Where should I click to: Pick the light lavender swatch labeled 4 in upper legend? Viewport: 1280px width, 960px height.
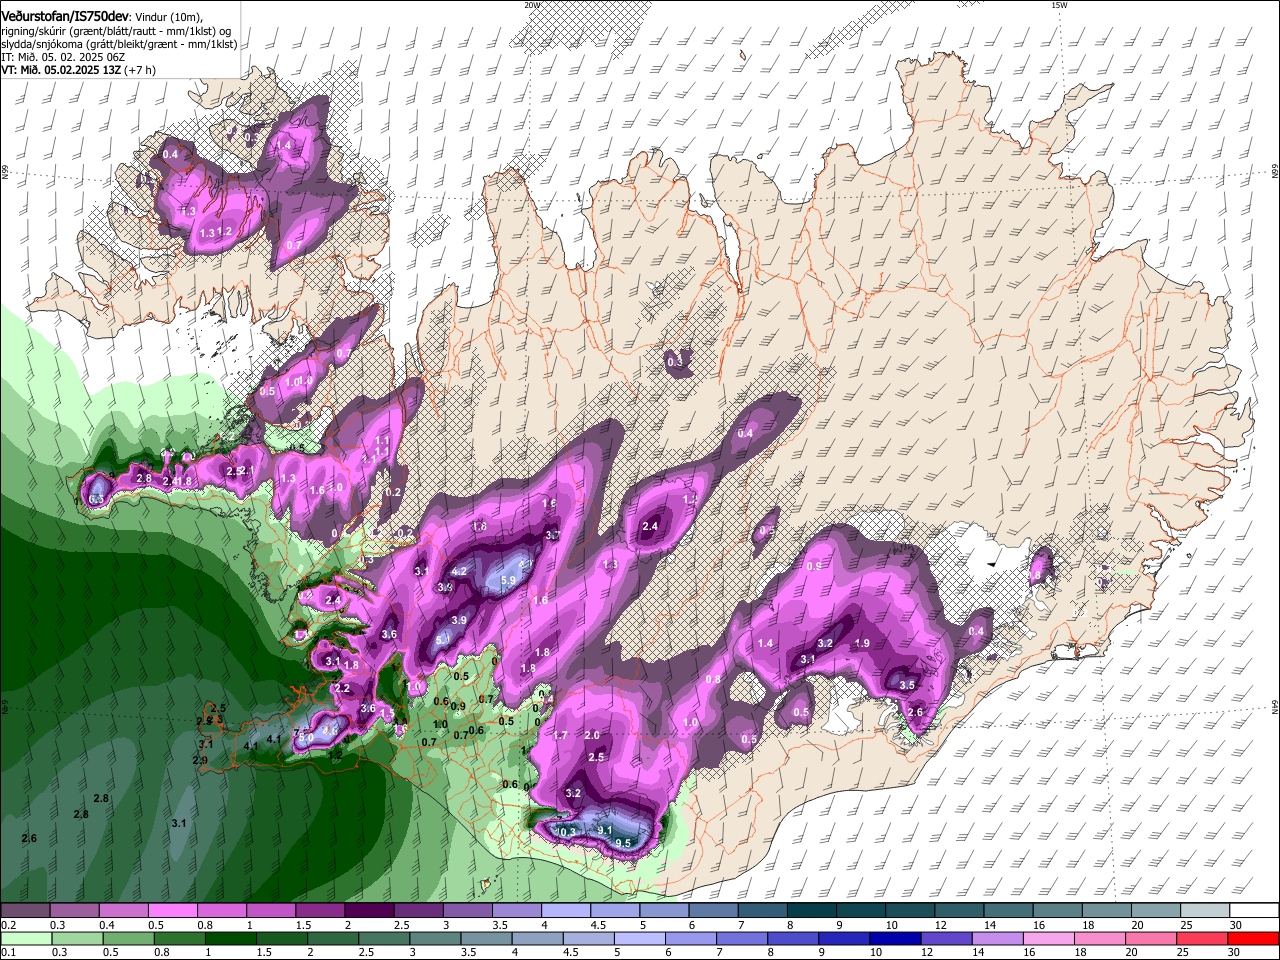pyautogui.click(x=566, y=911)
